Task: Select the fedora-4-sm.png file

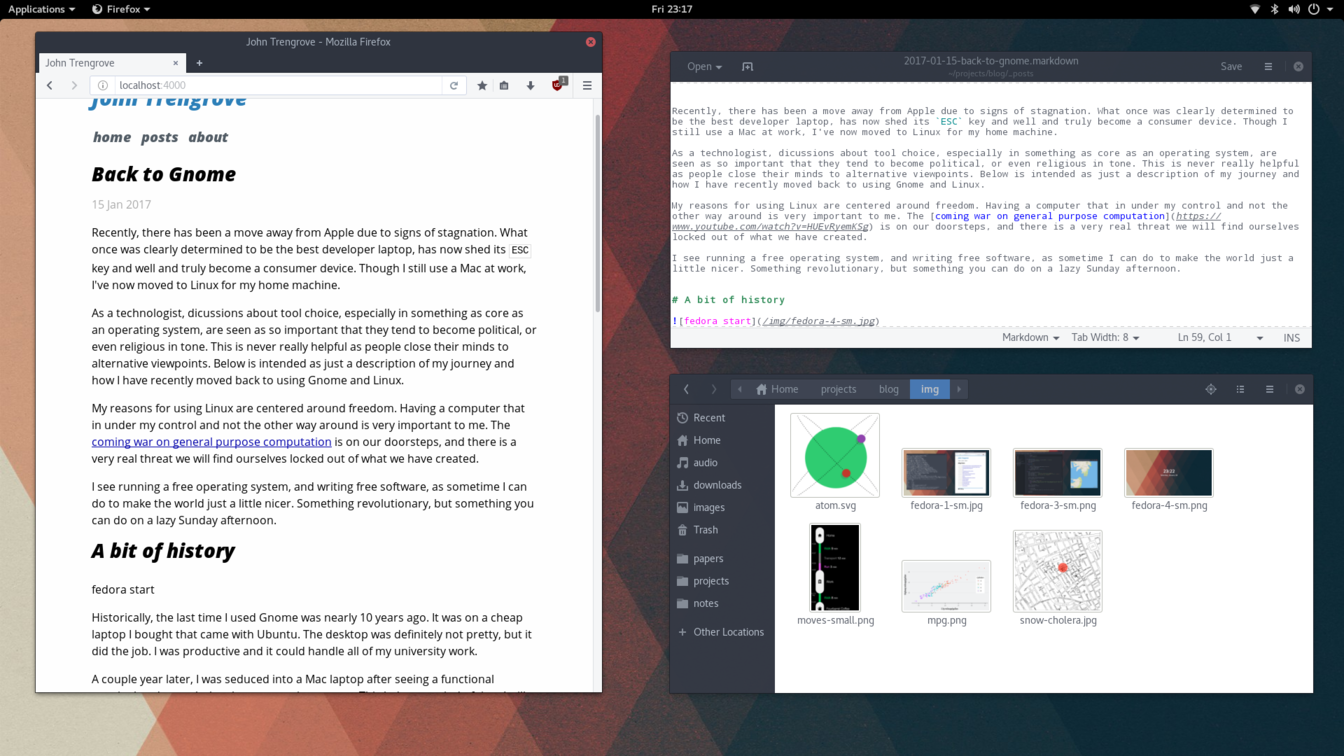Action: 1169,473
